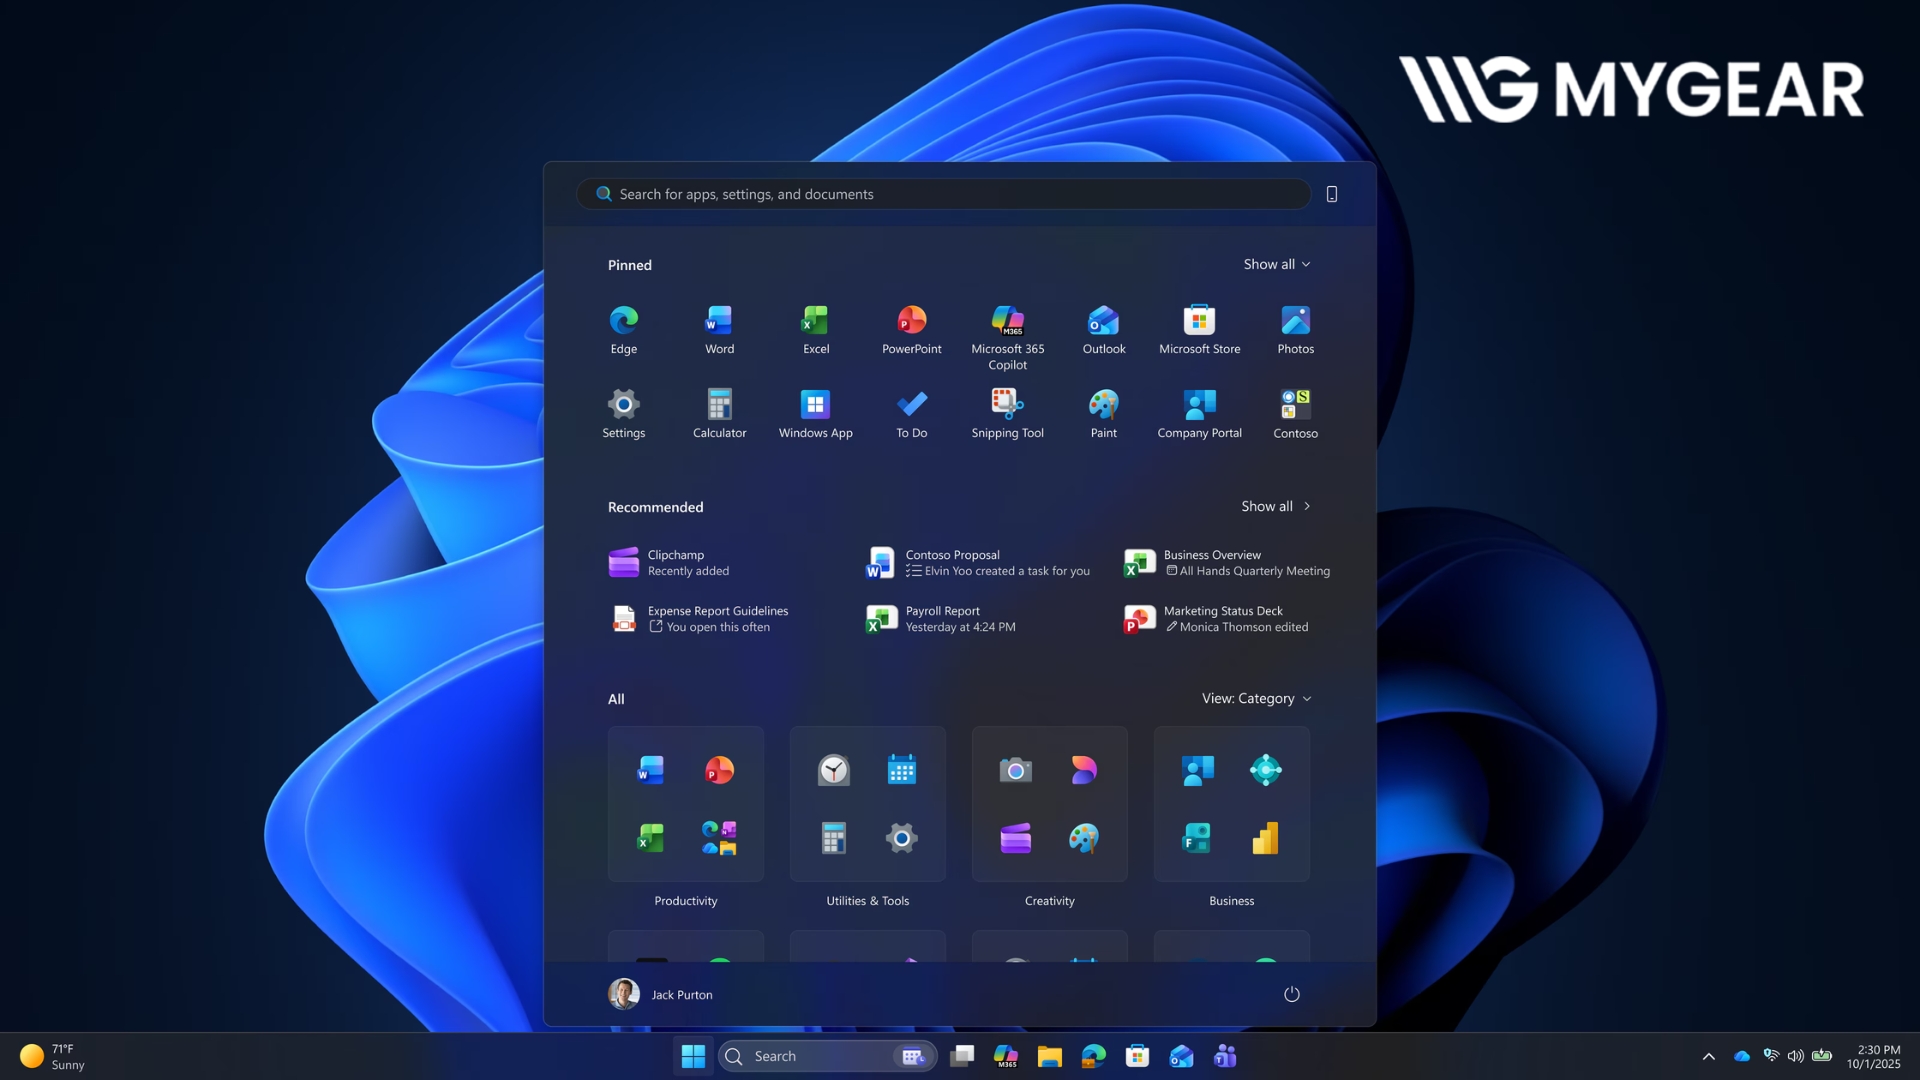Open Outlook from the Pinned section
The width and height of the screenshot is (1920, 1080).
point(1103,330)
